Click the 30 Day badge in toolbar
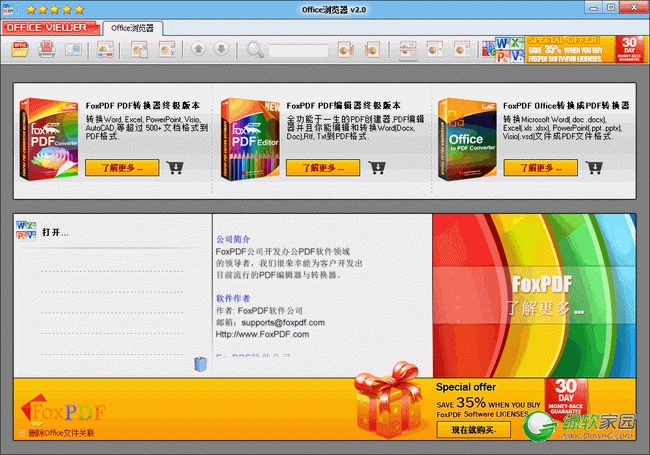 point(629,49)
